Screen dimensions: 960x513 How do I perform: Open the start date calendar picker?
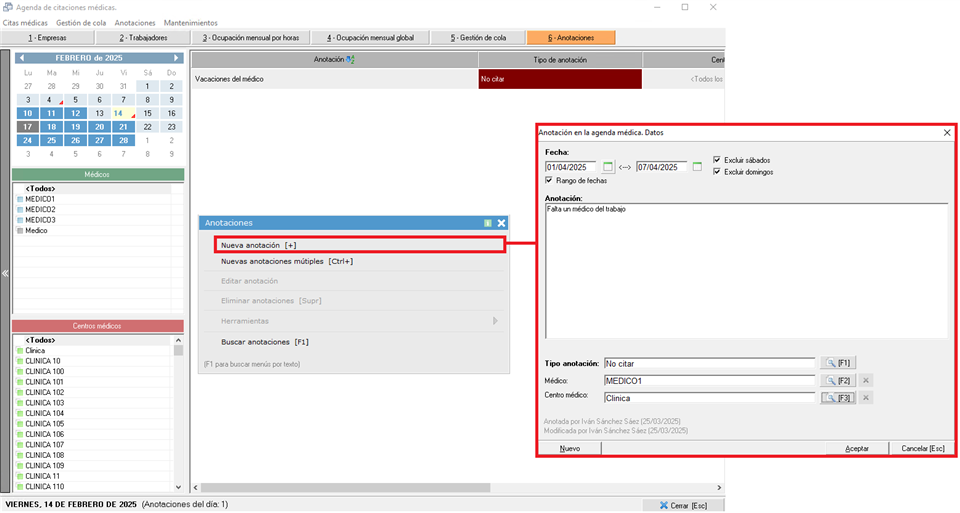point(607,167)
